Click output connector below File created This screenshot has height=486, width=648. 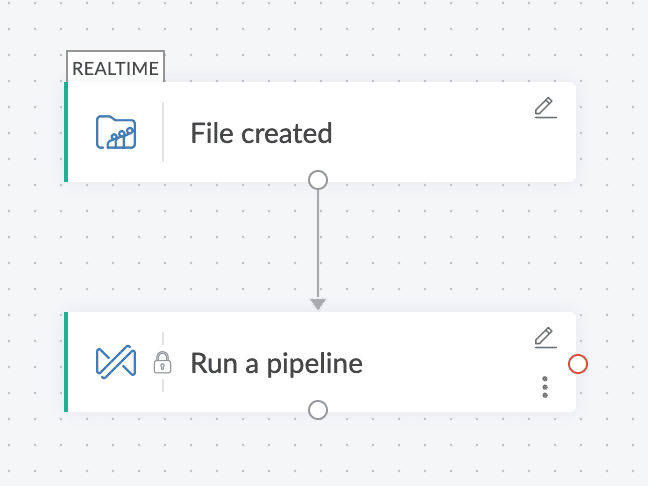tap(318, 180)
